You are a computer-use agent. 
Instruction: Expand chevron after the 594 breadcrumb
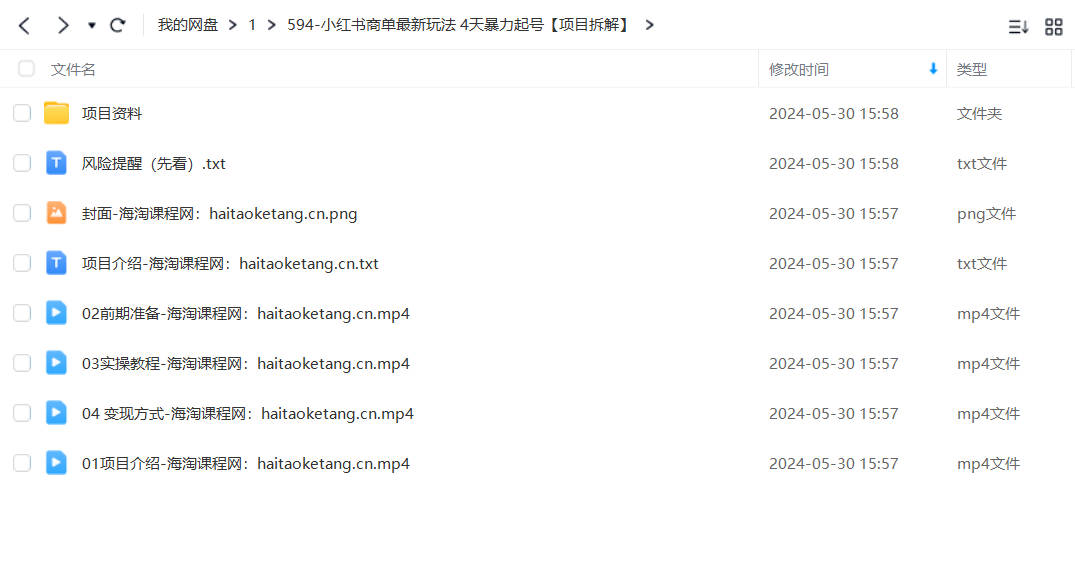[x=649, y=25]
